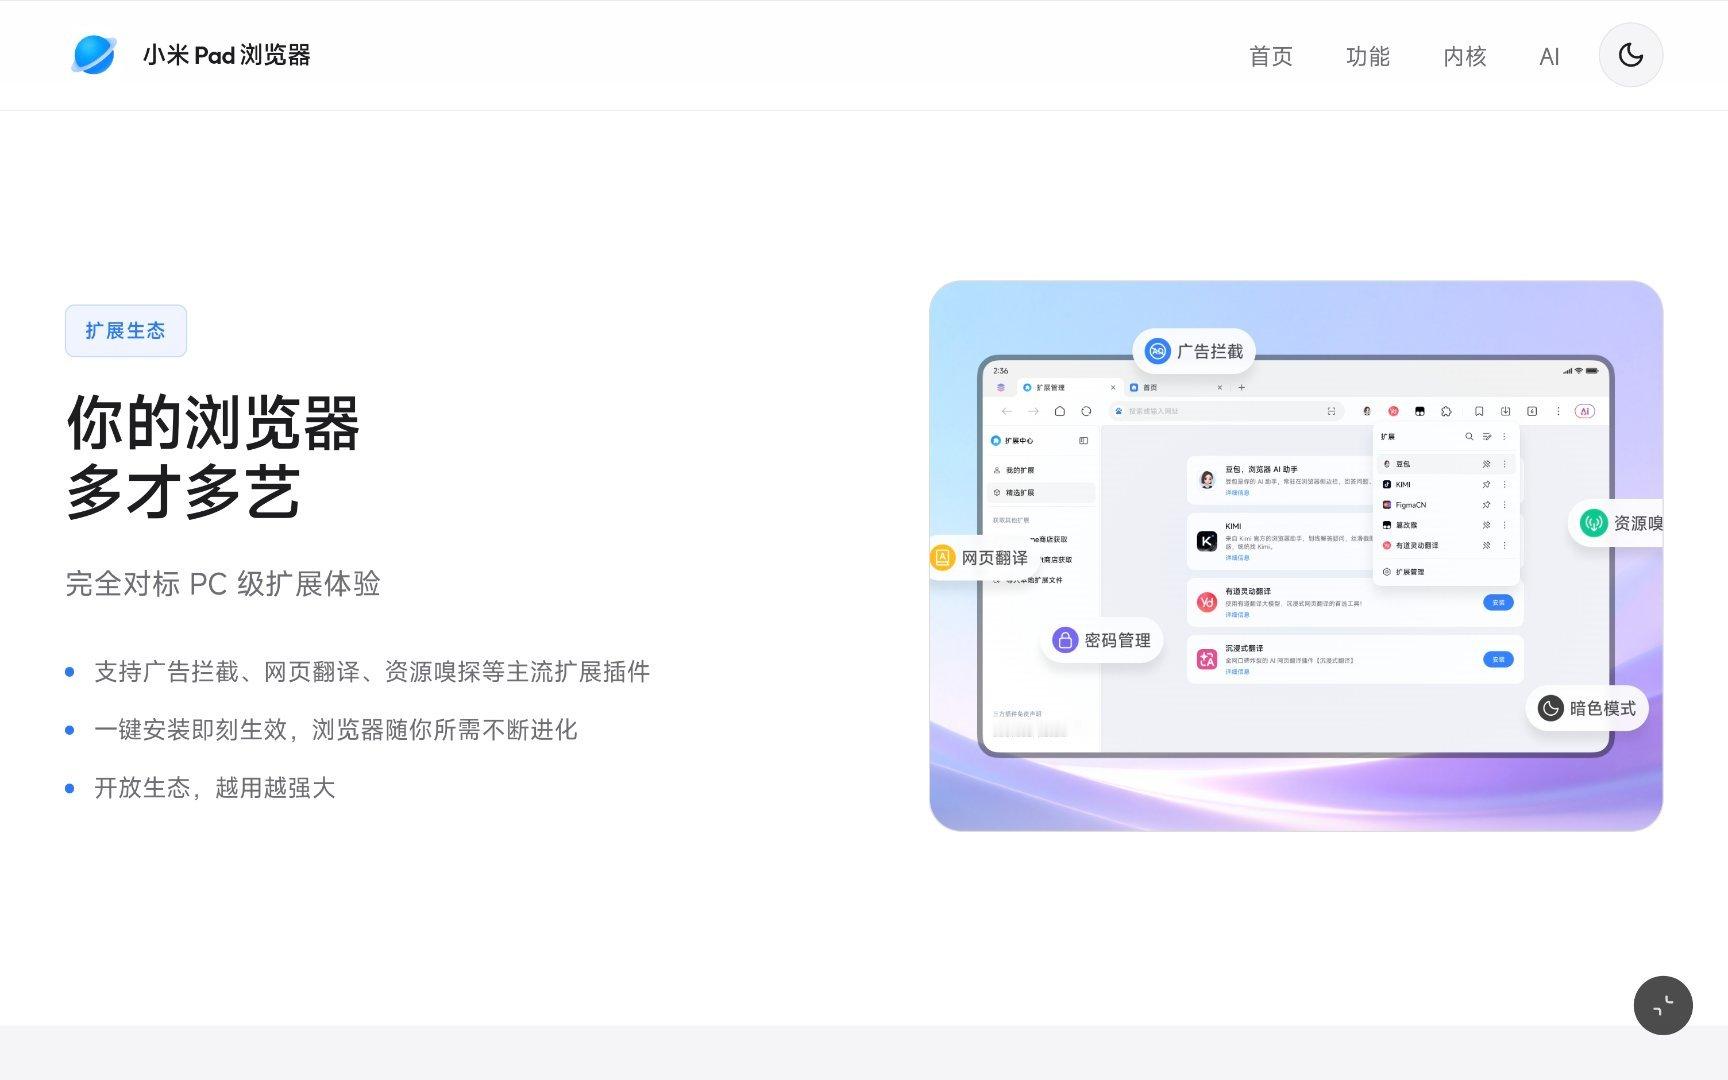Image resolution: width=1728 pixels, height=1080 pixels.
Task: Select 豆包 in the 扩展 popup list
Action: pos(1447,464)
